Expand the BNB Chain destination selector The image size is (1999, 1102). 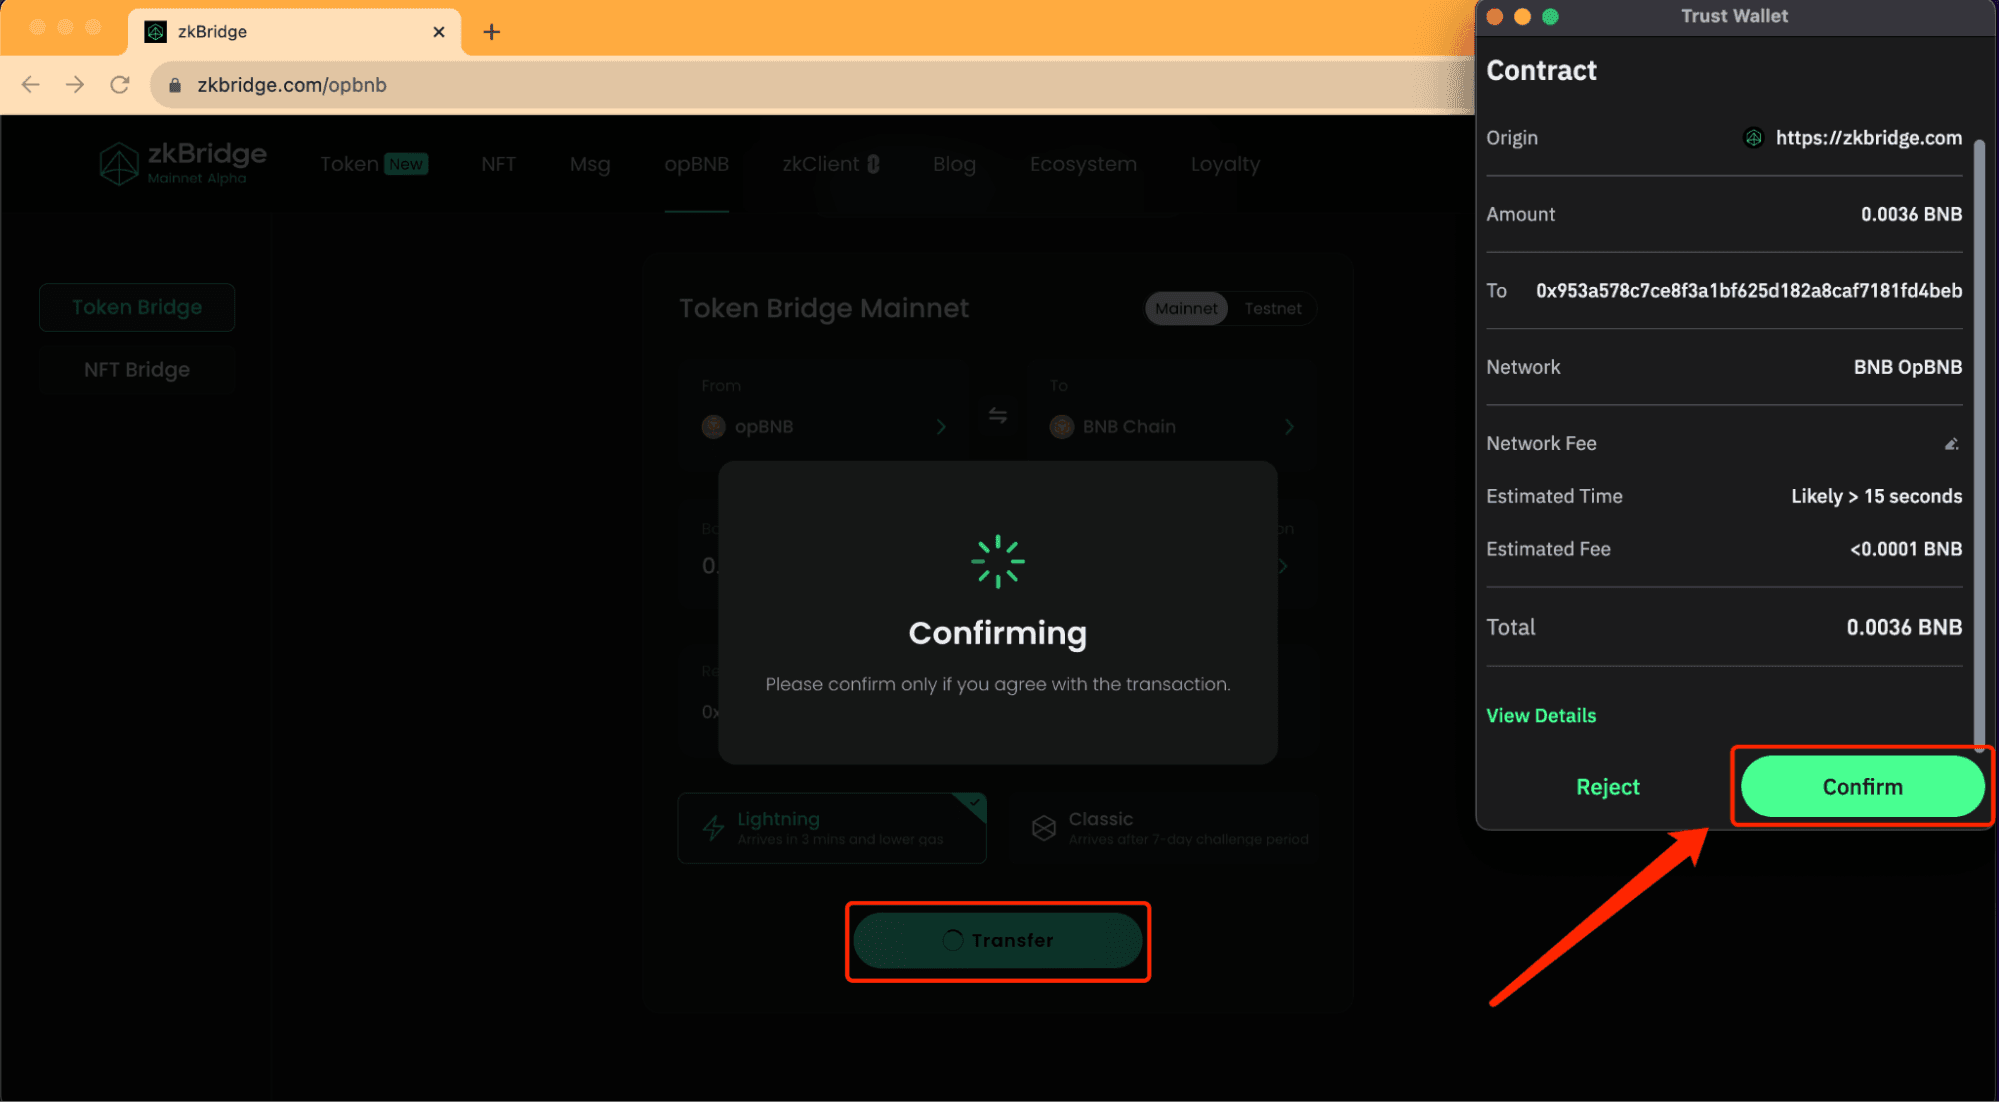[1172, 427]
